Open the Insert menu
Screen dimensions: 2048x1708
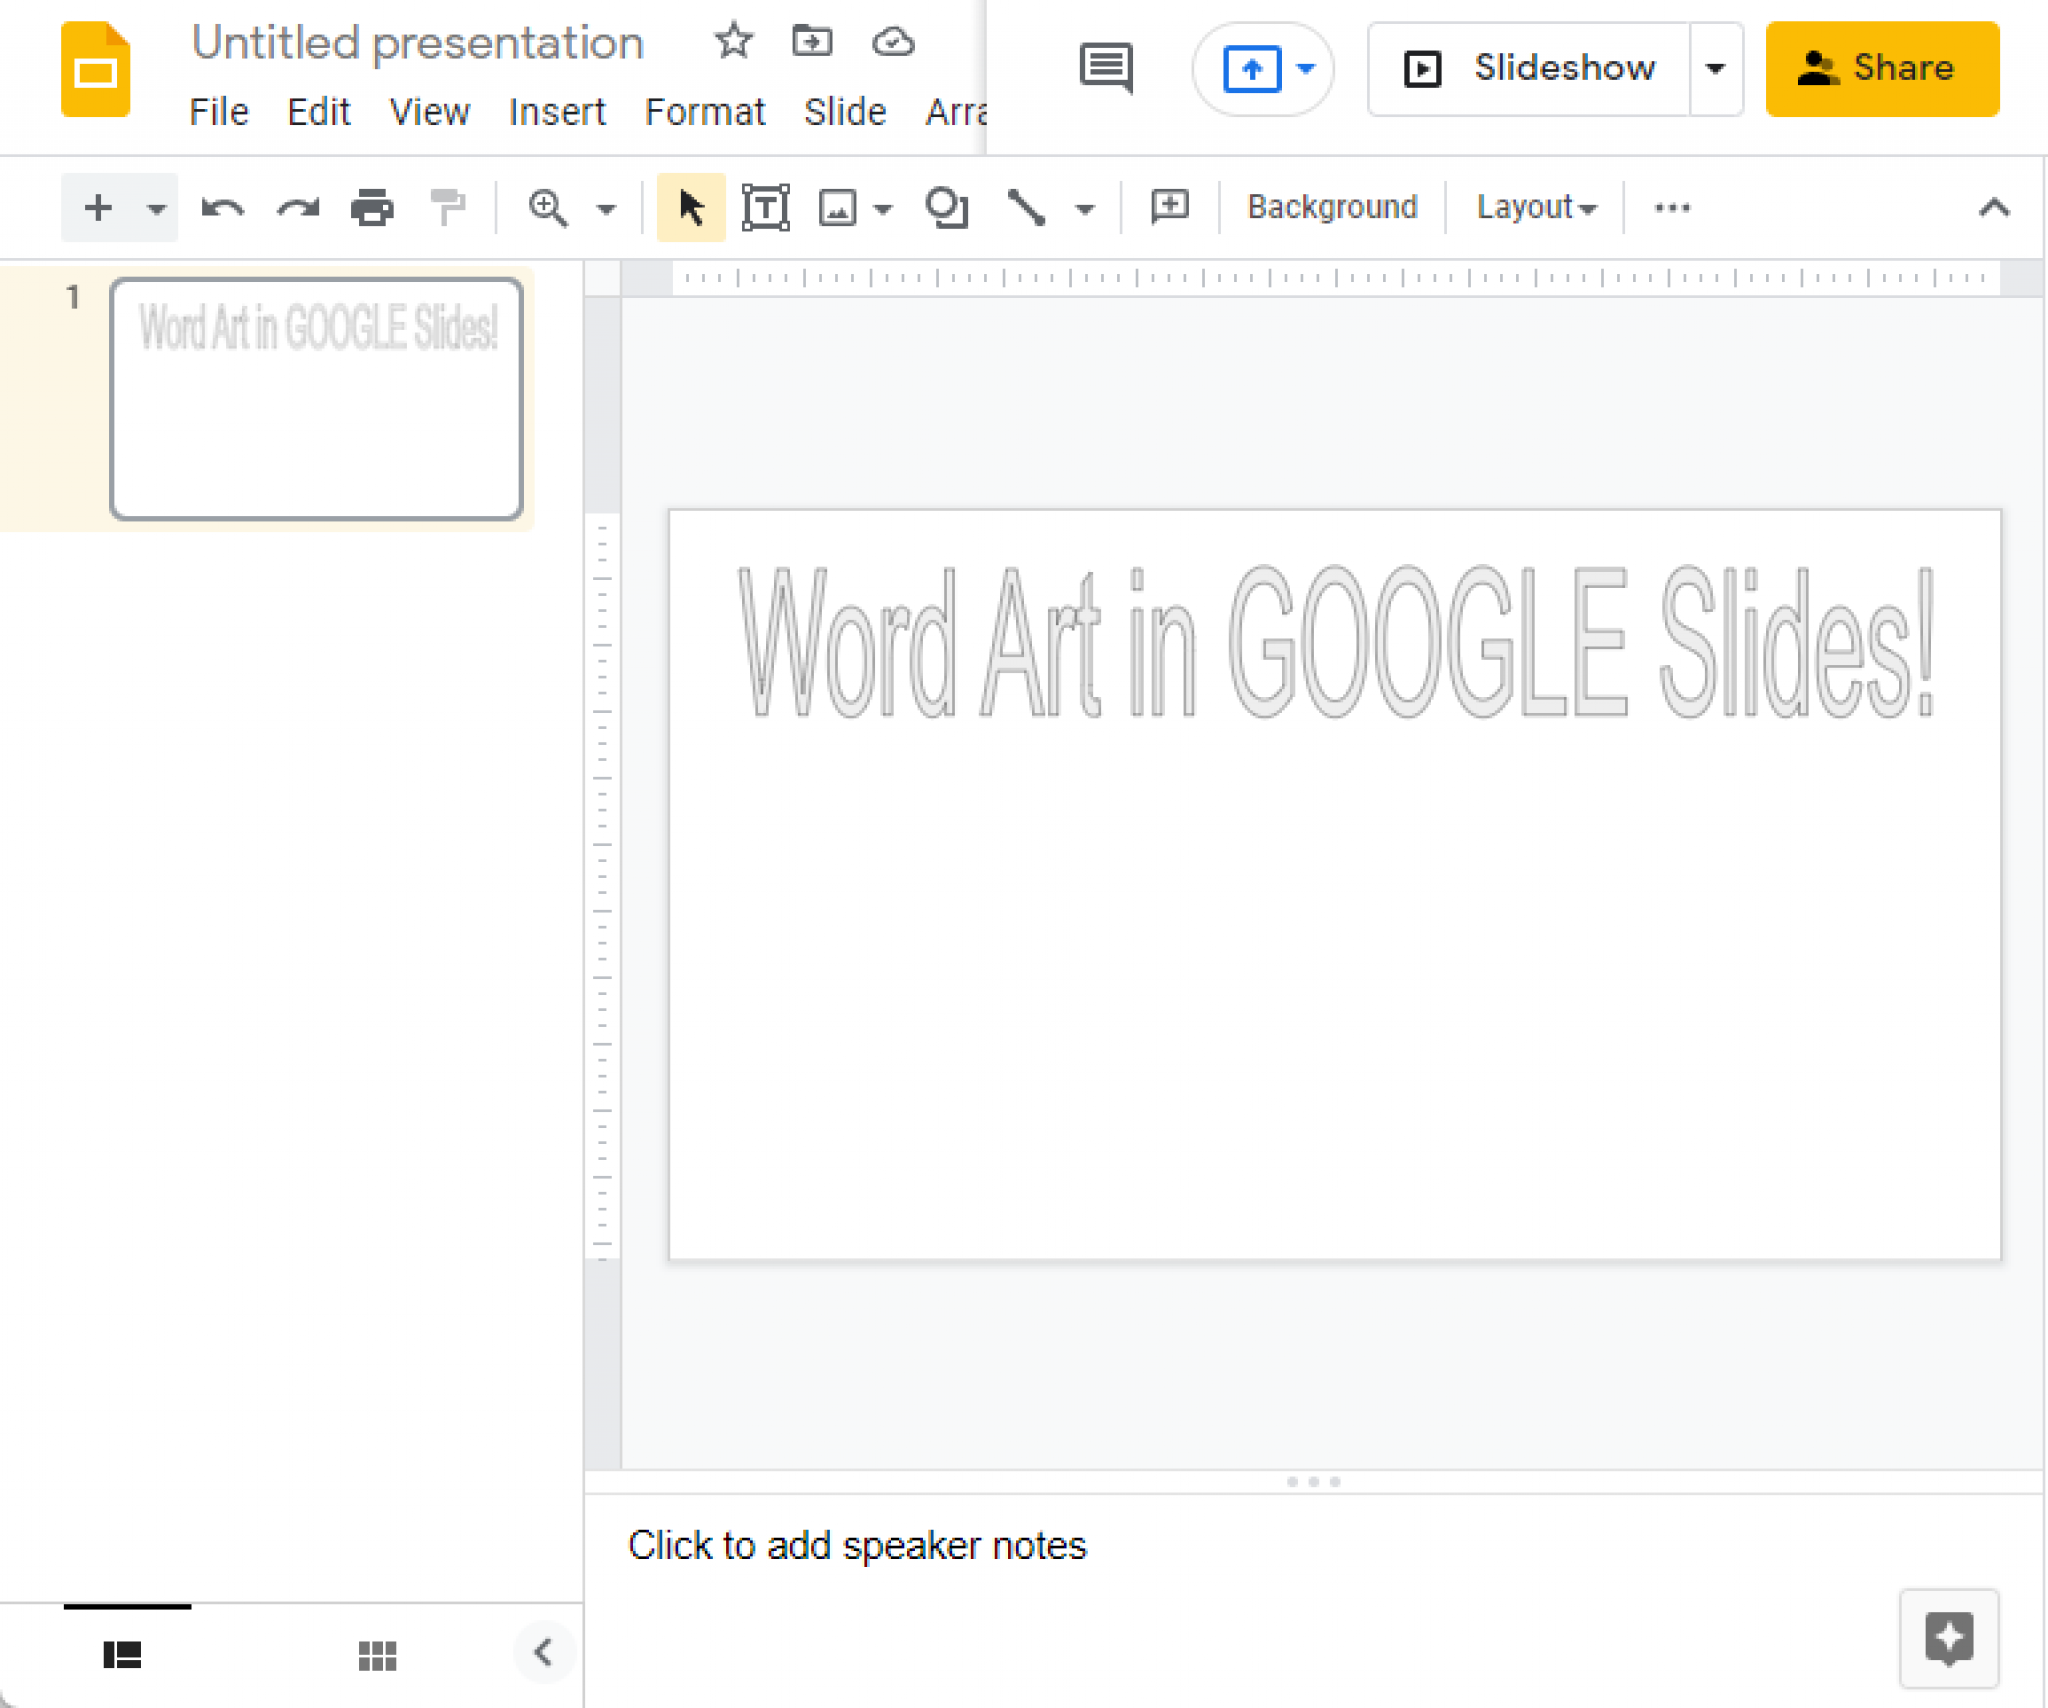click(x=557, y=112)
